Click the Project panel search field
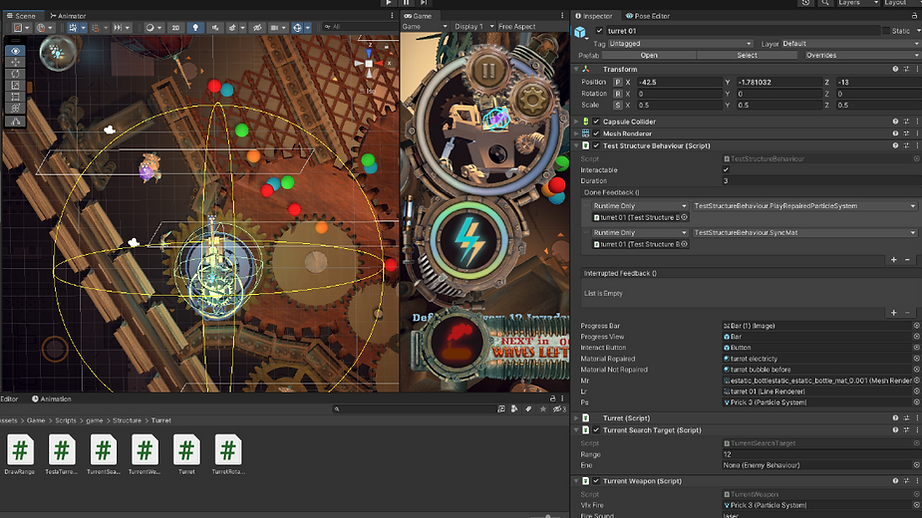The width and height of the screenshot is (922, 518). tap(413, 409)
